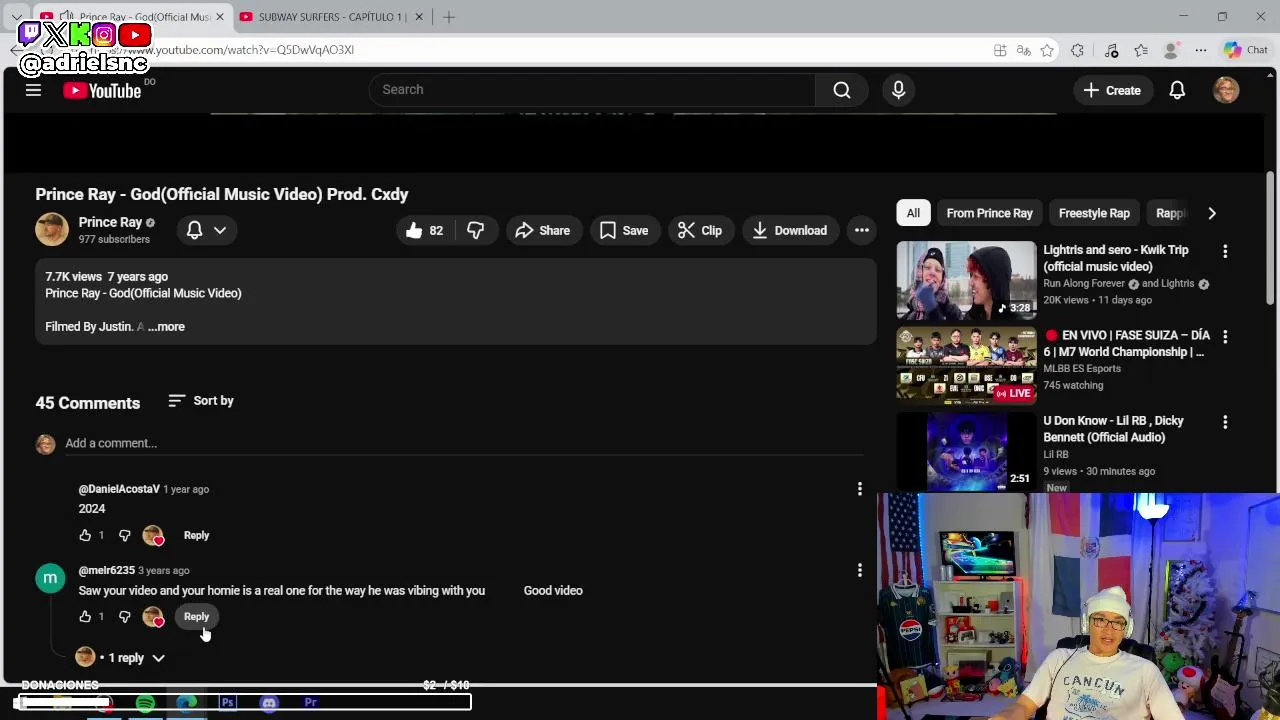The width and height of the screenshot is (1280, 720).
Task: Like the DanielAcostaV comment
Action: pos(85,535)
